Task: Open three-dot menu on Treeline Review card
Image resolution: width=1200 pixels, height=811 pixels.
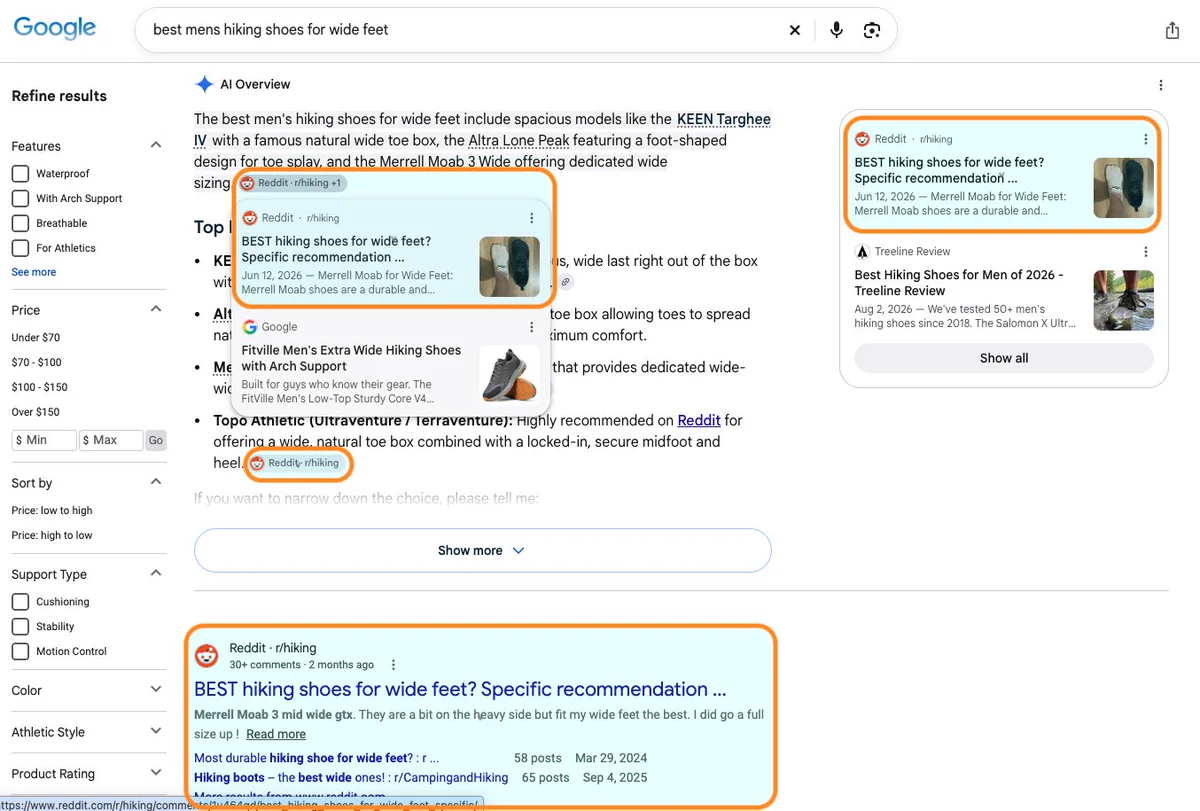Action: (1146, 252)
